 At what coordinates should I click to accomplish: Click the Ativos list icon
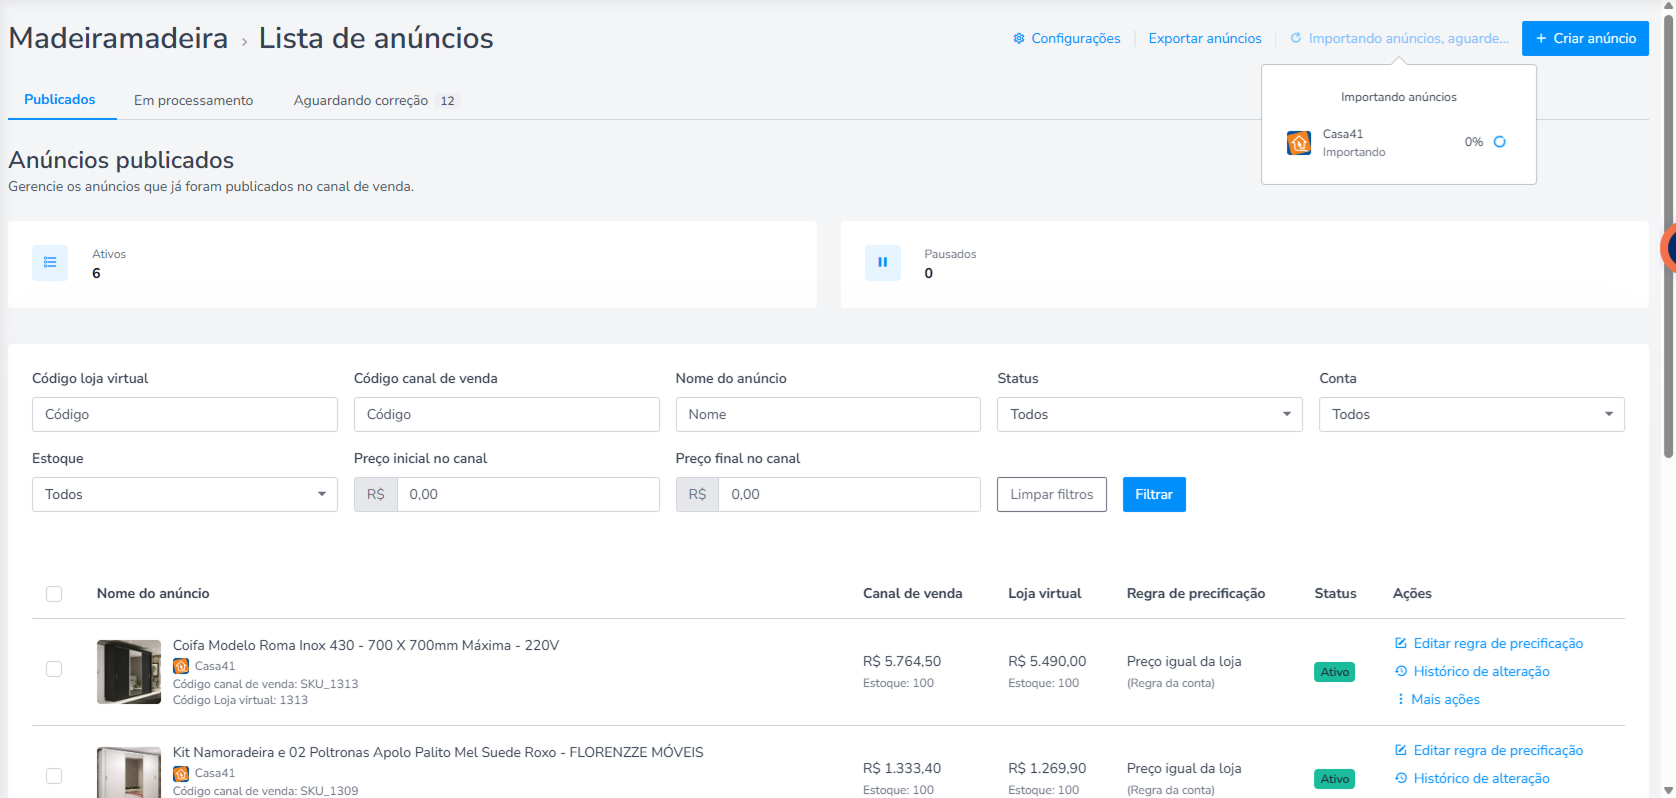[50, 263]
